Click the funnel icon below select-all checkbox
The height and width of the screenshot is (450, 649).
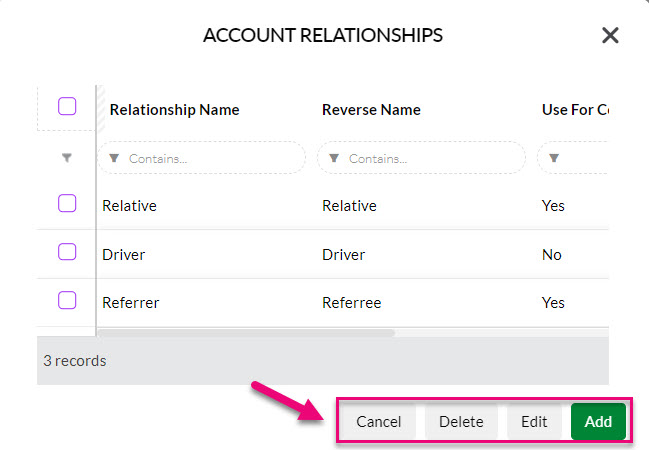coord(67,158)
